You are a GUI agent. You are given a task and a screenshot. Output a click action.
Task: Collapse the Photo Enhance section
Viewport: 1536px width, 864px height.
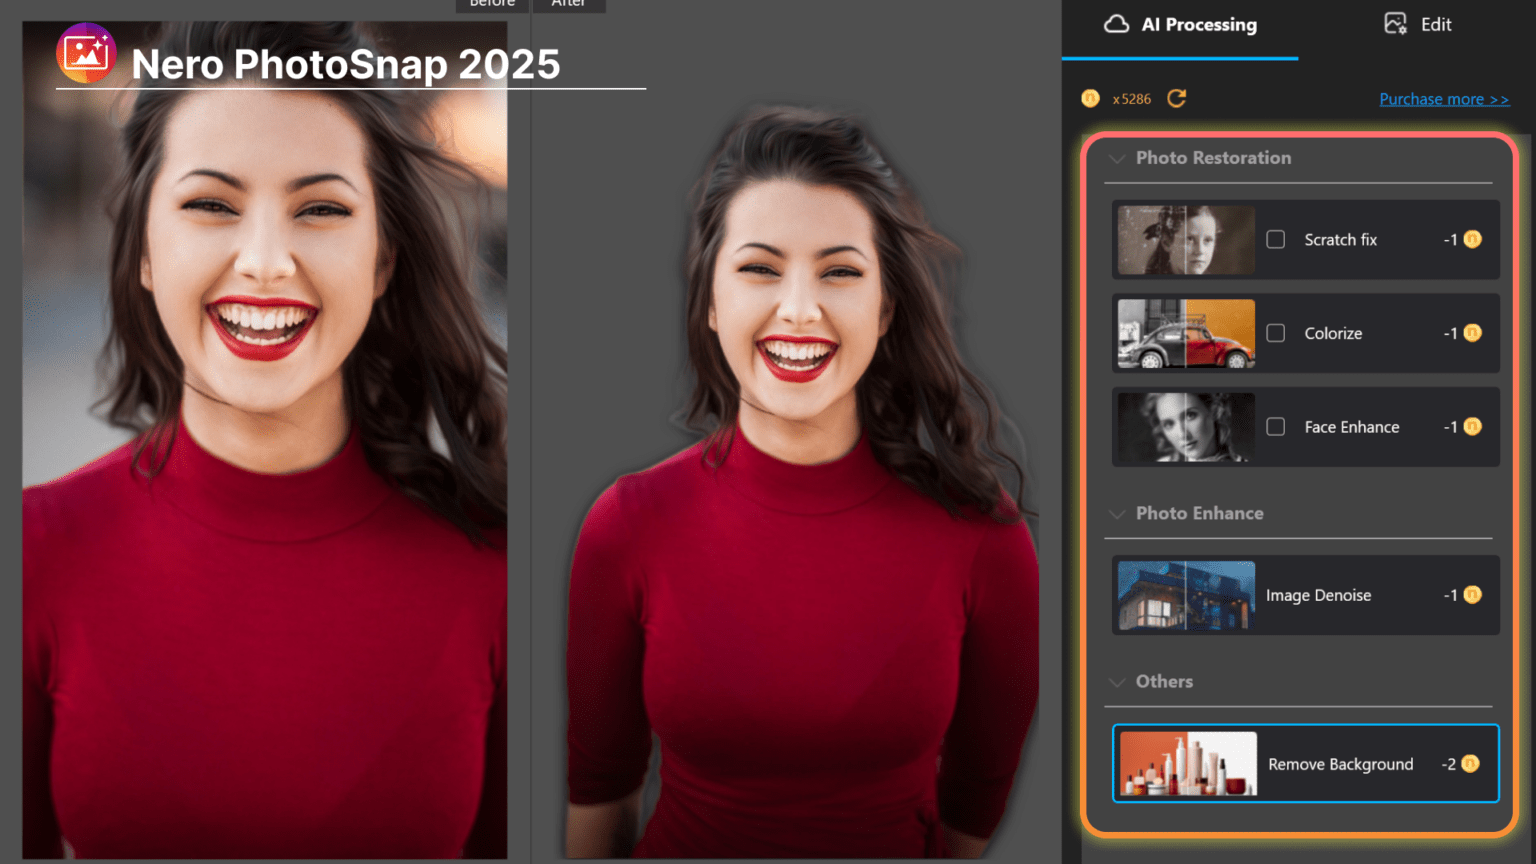[x=1117, y=513]
